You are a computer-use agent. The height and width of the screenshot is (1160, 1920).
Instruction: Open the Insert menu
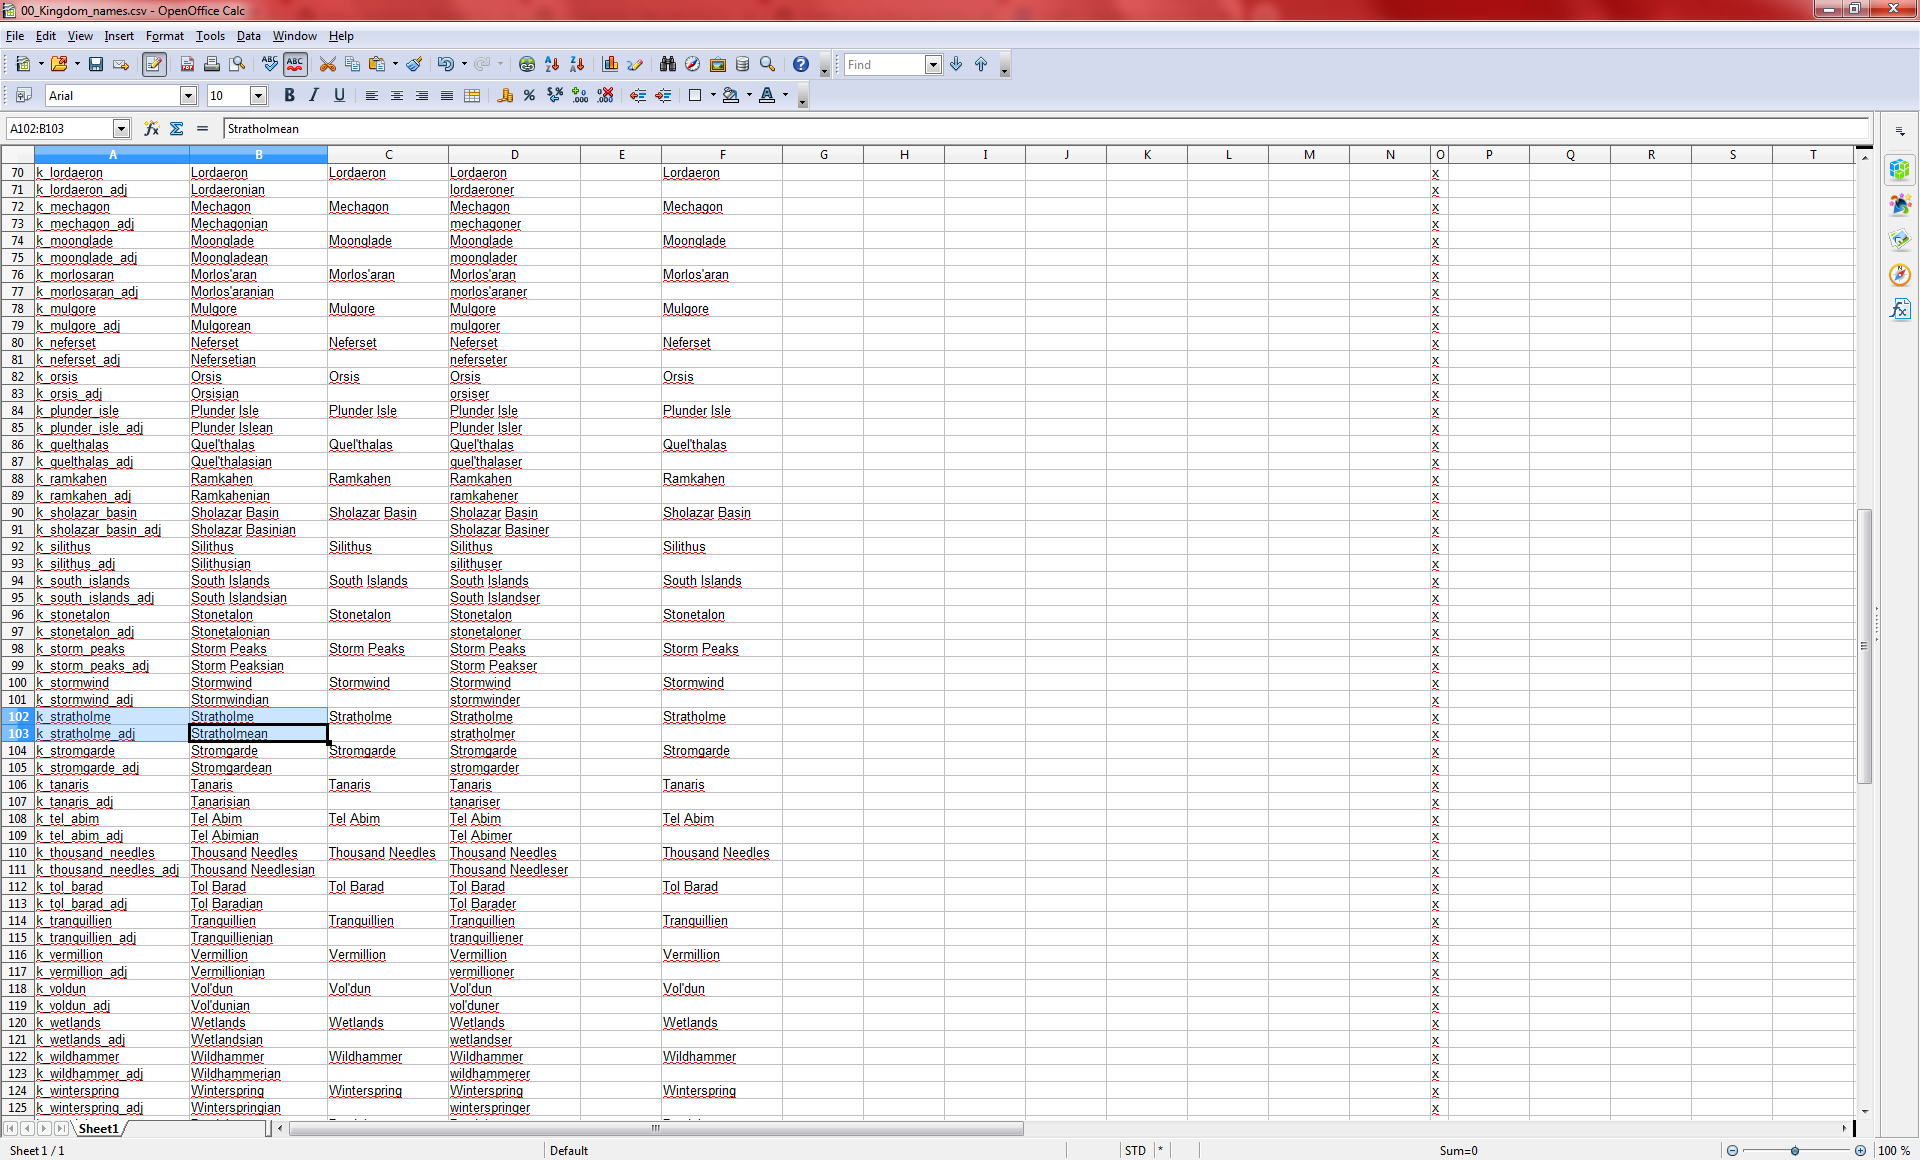coord(119,36)
